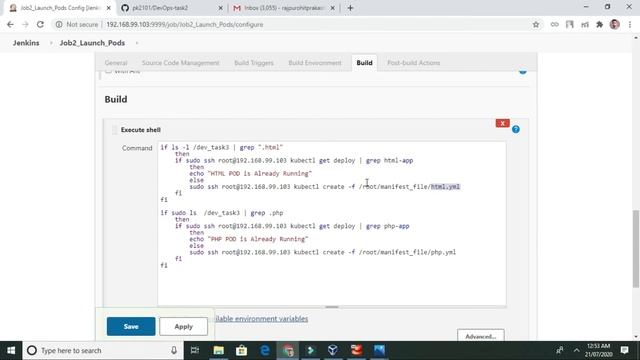
Task: Delete the Execute shell build step
Action: [502, 123]
